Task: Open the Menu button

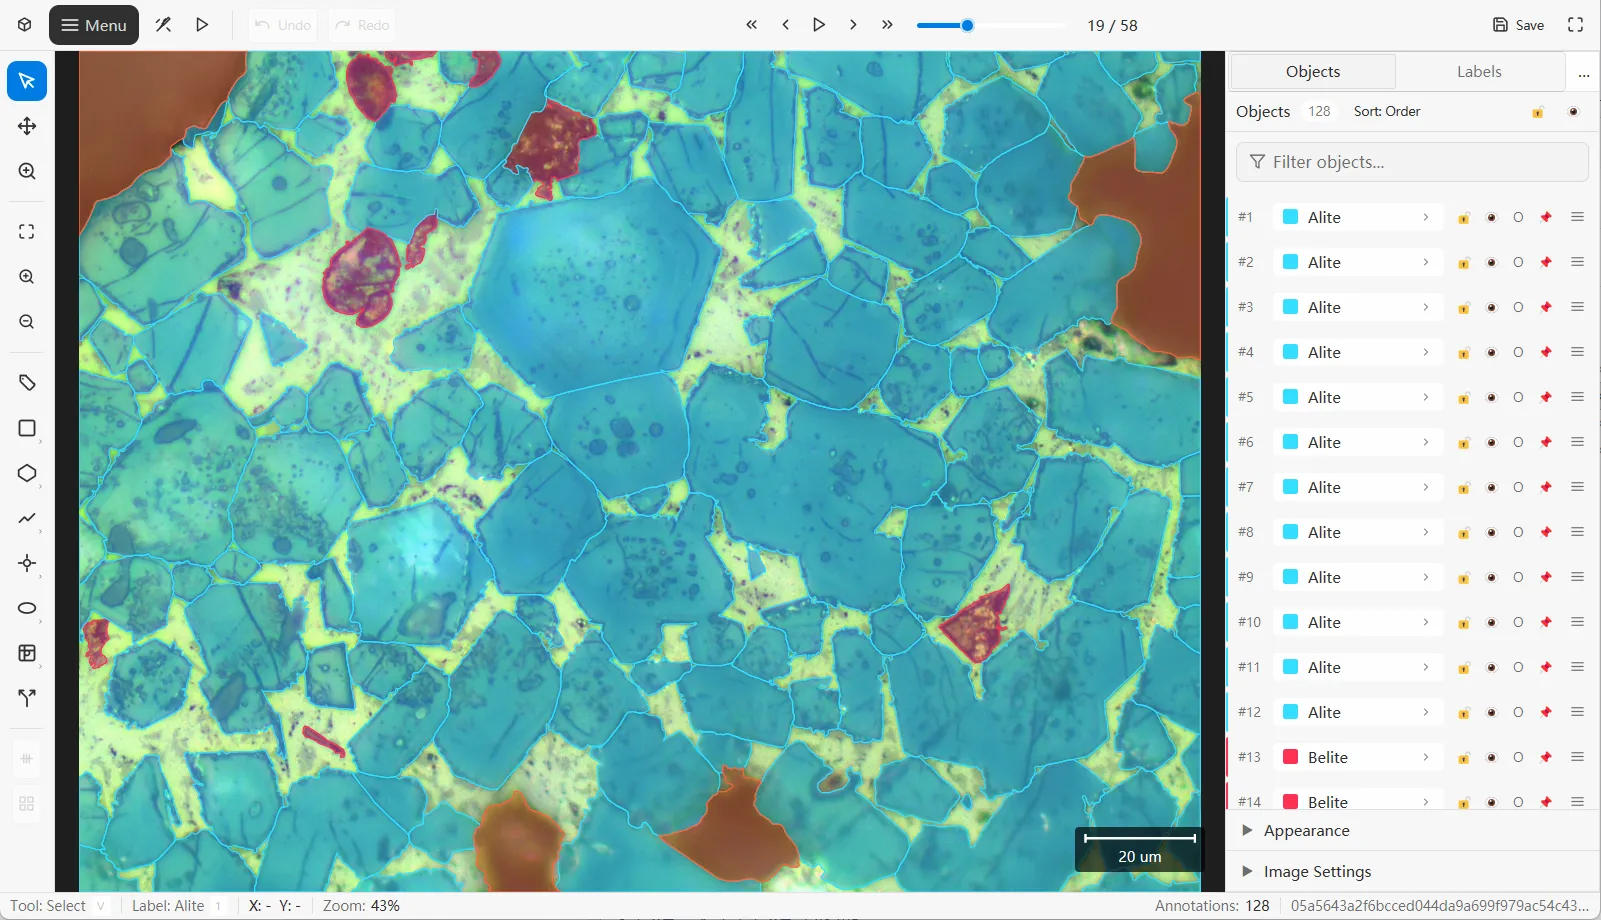Action: coord(94,25)
